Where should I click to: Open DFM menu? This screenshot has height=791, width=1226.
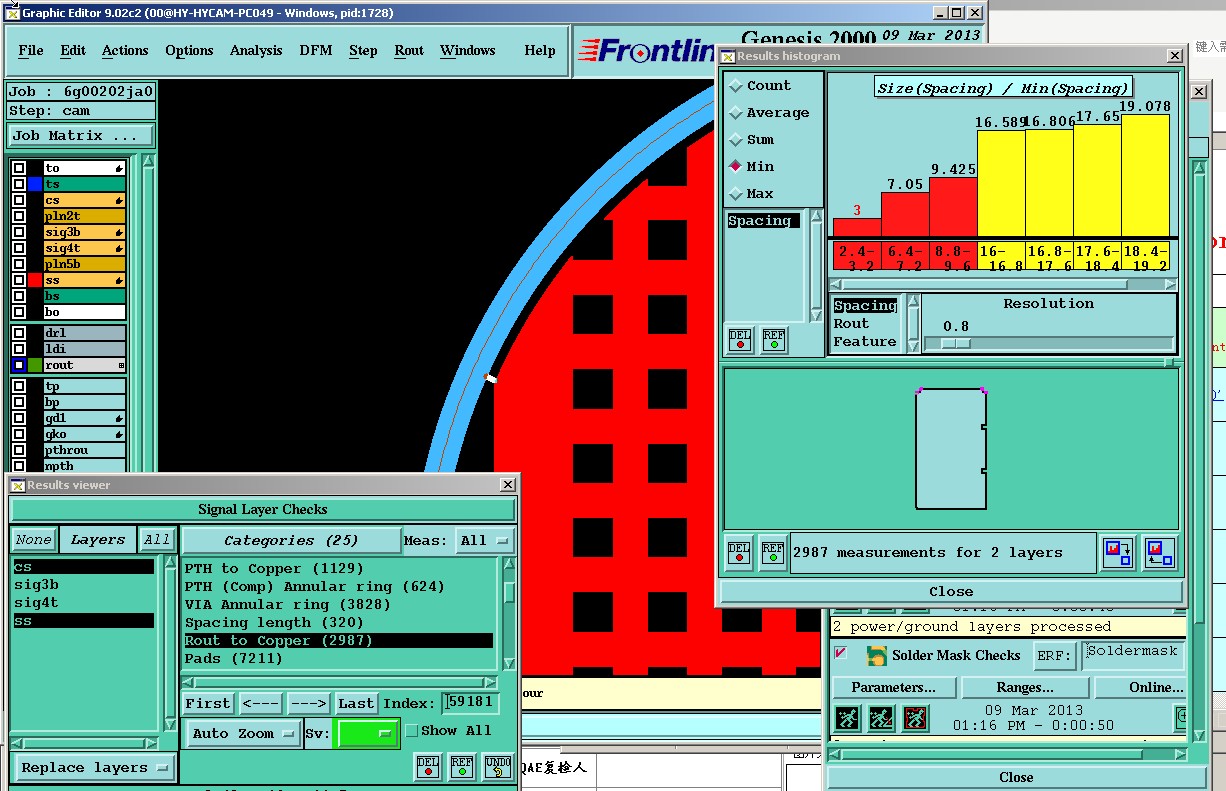(316, 50)
